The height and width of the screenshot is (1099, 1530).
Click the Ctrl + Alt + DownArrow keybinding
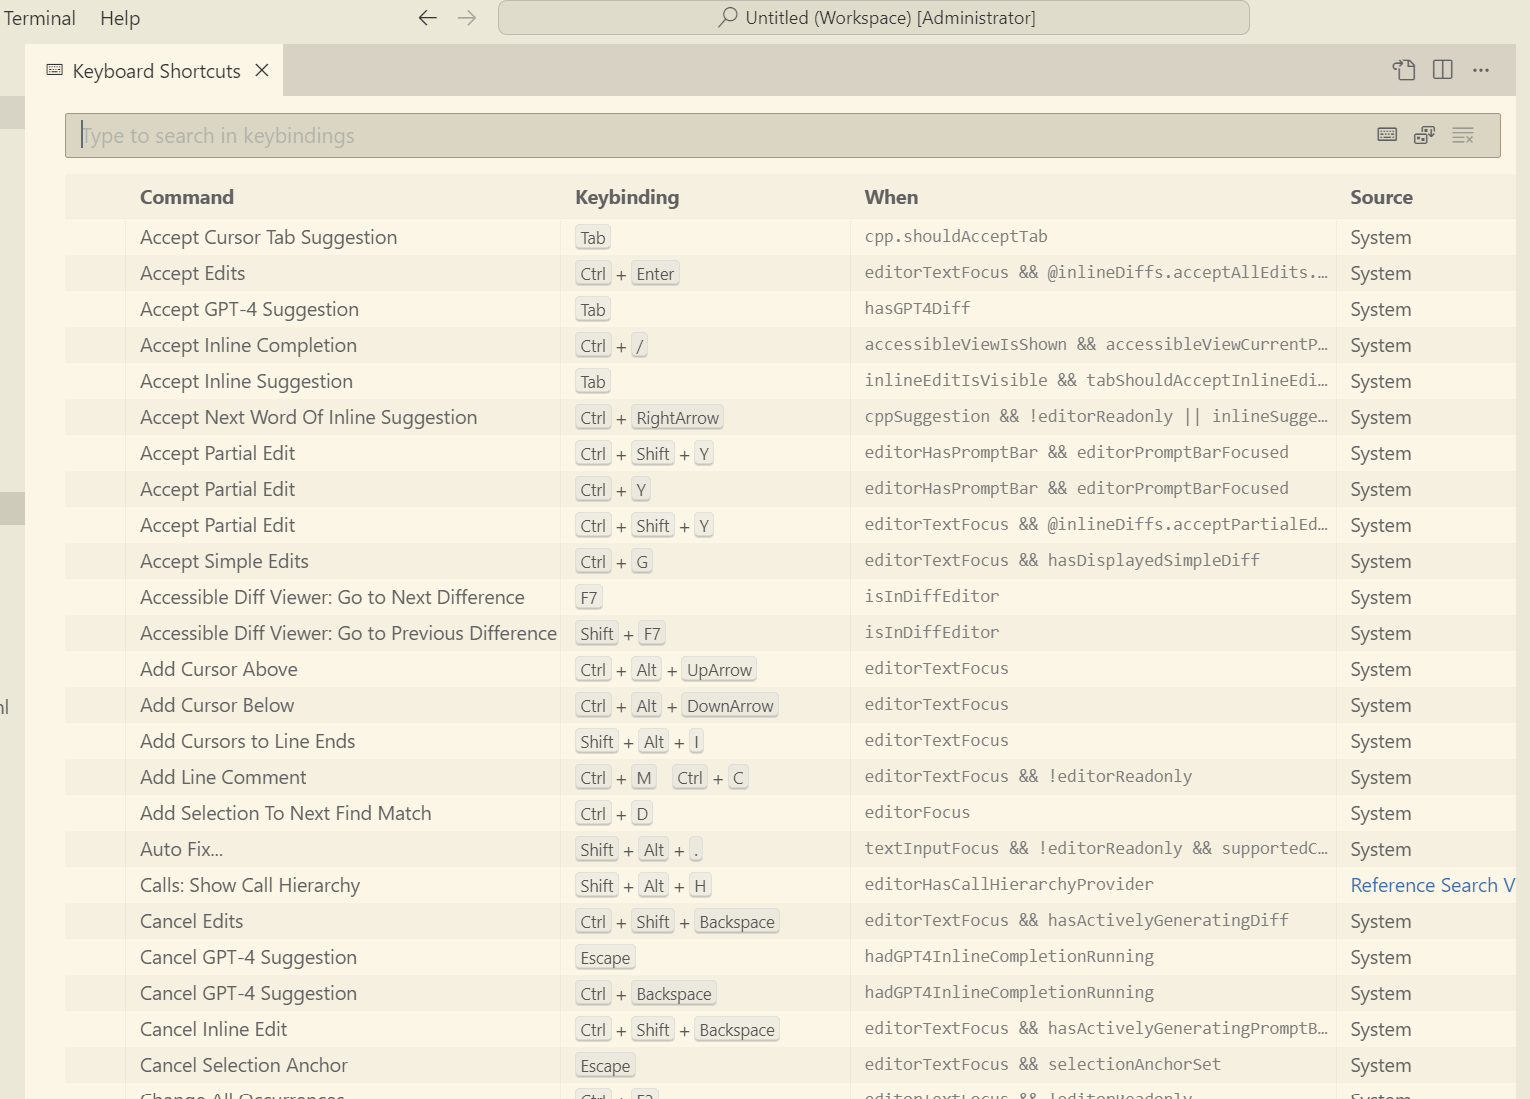click(x=677, y=706)
